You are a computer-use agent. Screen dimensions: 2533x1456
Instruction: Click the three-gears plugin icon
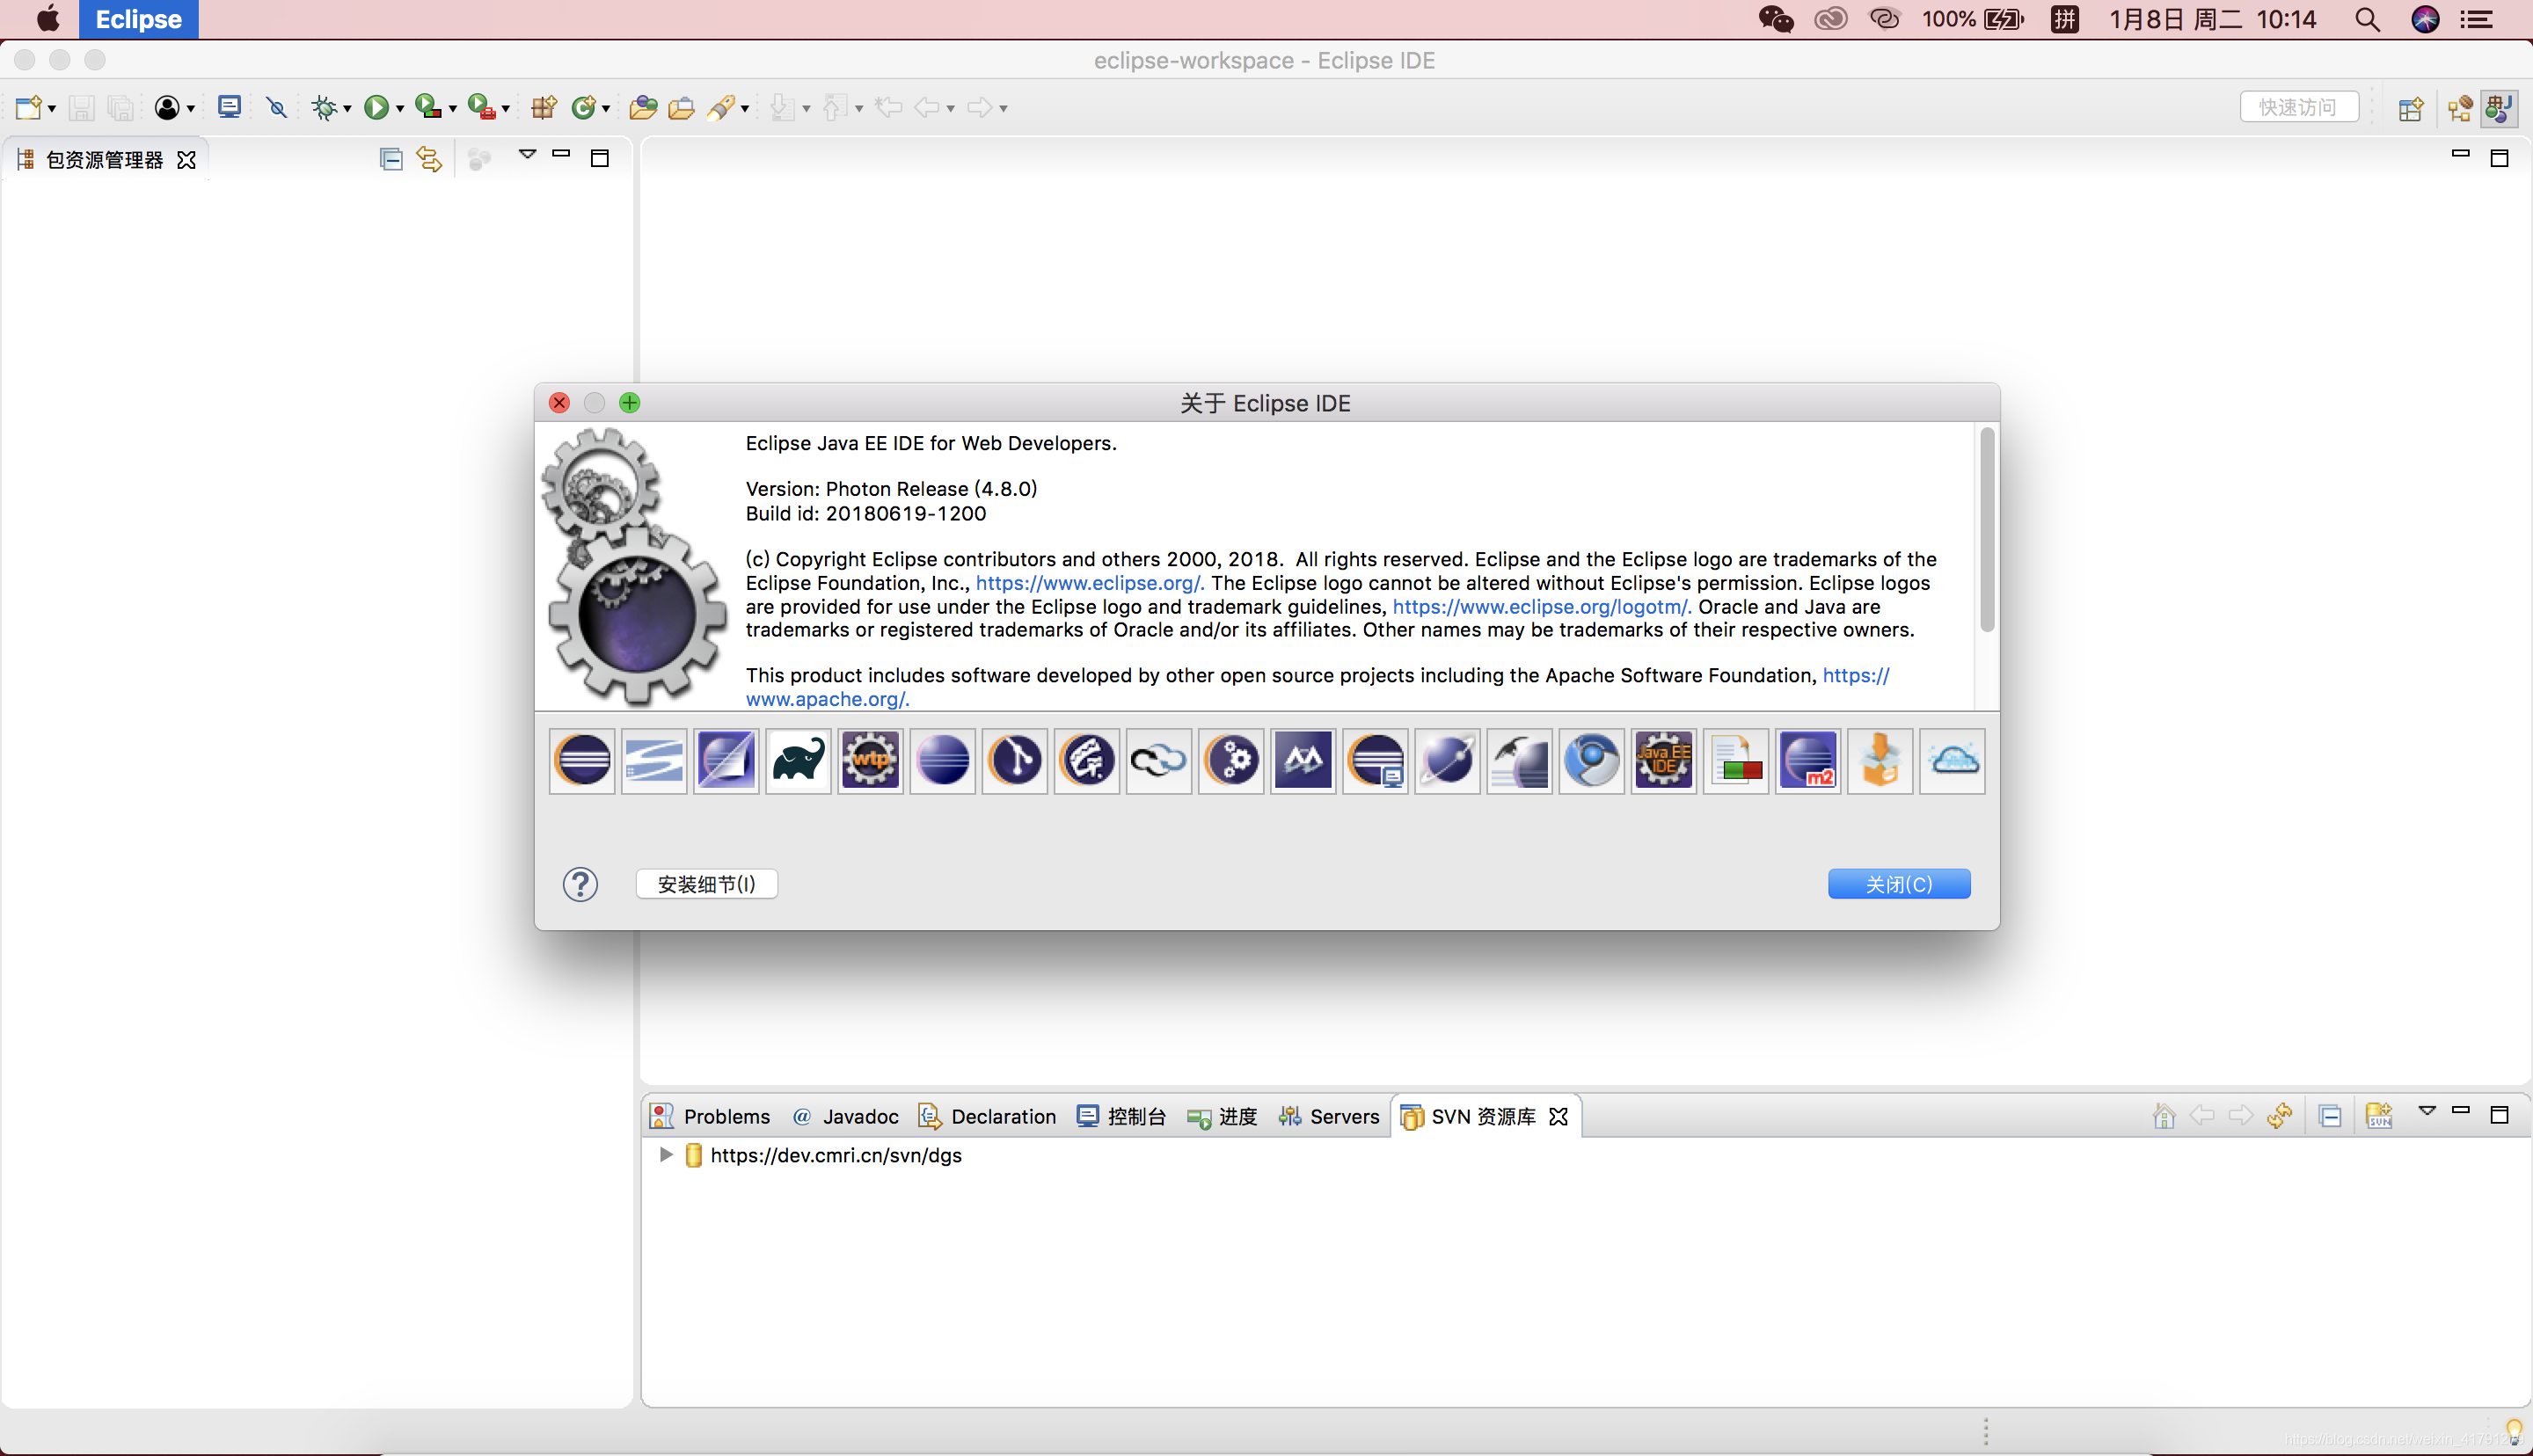point(1230,761)
